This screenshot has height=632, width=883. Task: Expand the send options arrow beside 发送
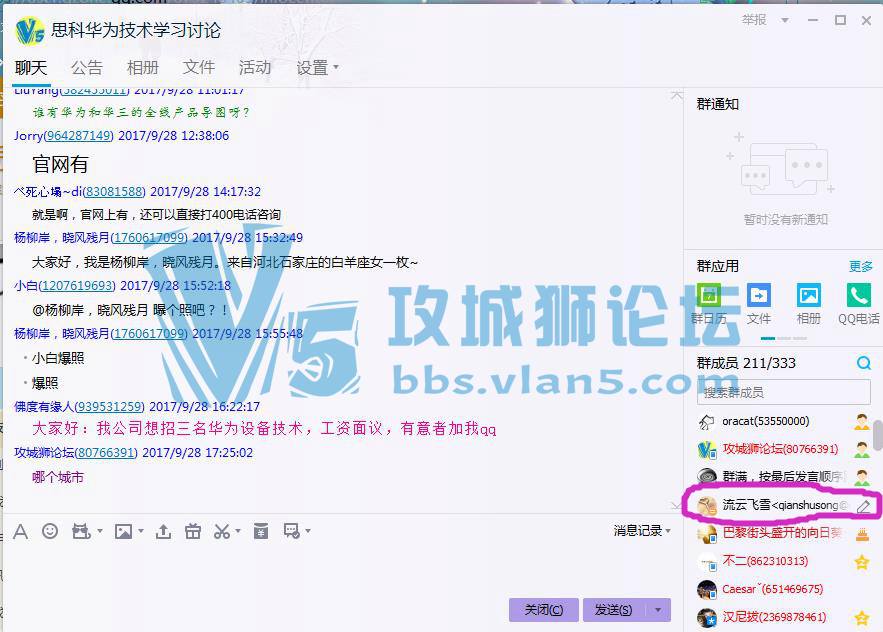[658, 610]
